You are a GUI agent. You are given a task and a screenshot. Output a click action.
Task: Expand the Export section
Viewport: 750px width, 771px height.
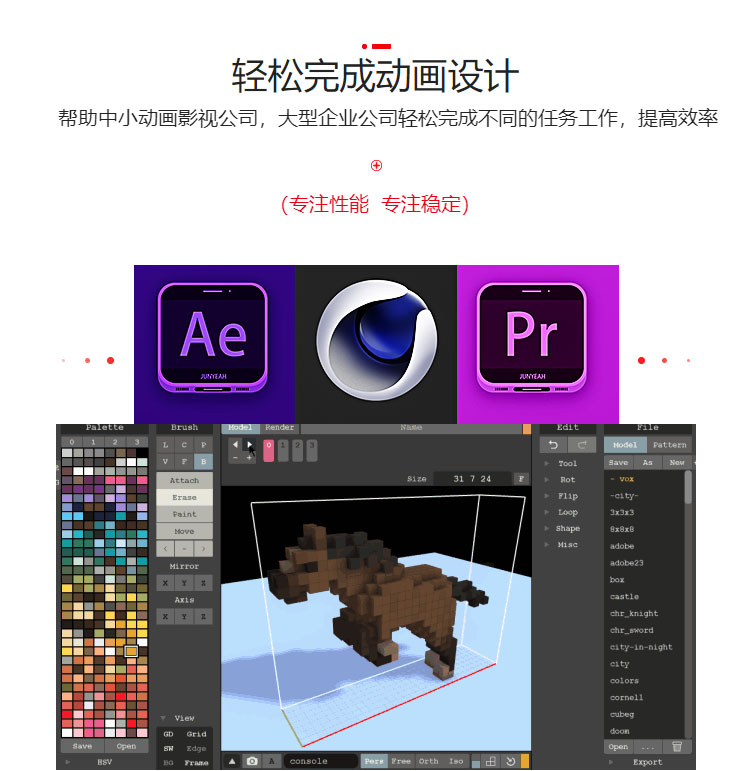point(647,762)
